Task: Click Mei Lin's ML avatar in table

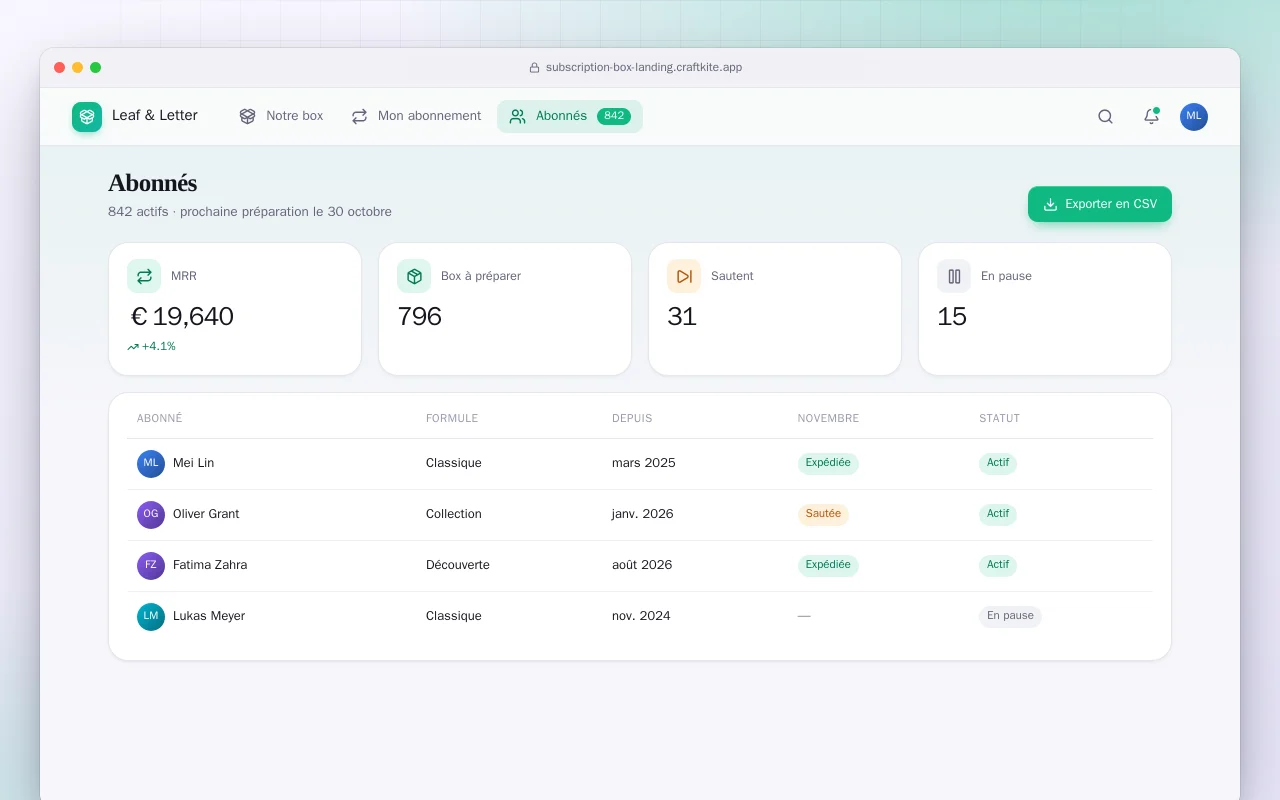Action: pyautogui.click(x=151, y=463)
